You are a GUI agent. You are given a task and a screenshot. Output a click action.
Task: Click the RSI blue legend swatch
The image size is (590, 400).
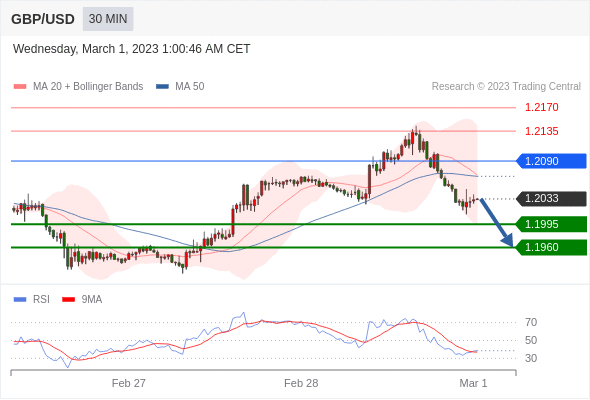click(x=20, y=300)
